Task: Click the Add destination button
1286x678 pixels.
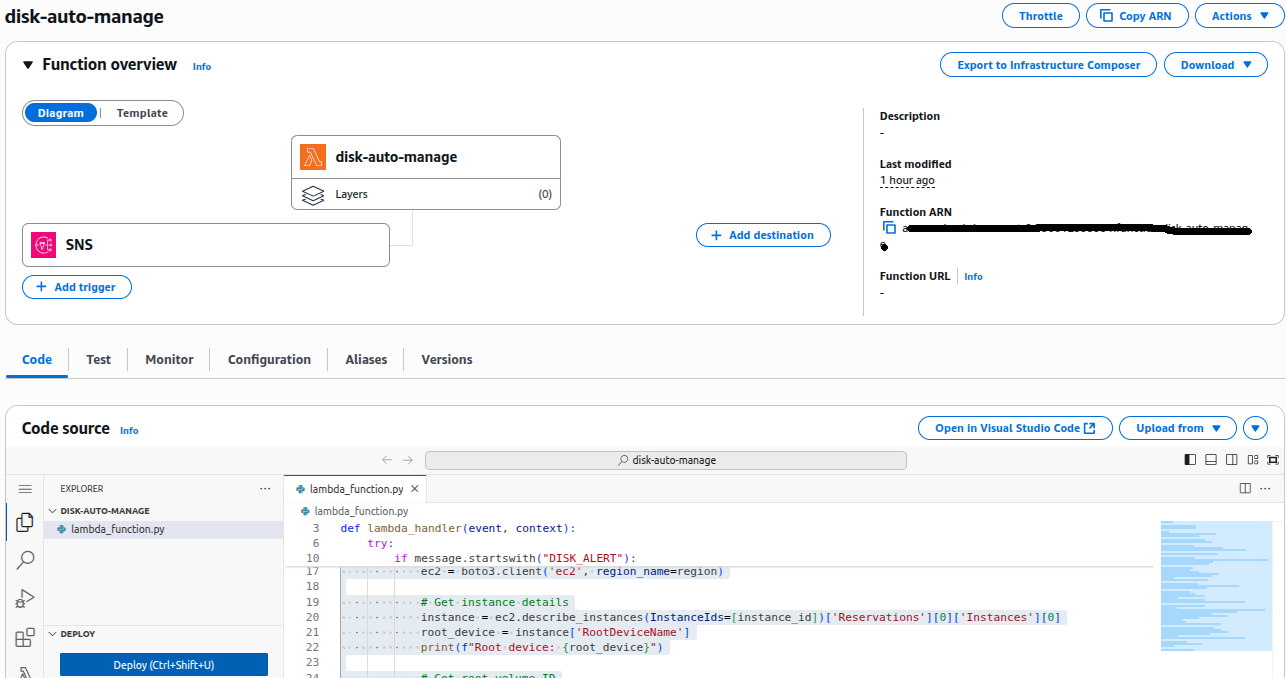Action: point(763,235)
